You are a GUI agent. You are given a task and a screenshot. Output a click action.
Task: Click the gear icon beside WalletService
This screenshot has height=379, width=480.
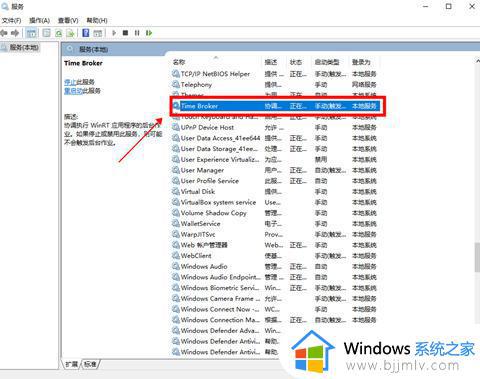click(176, 223)
